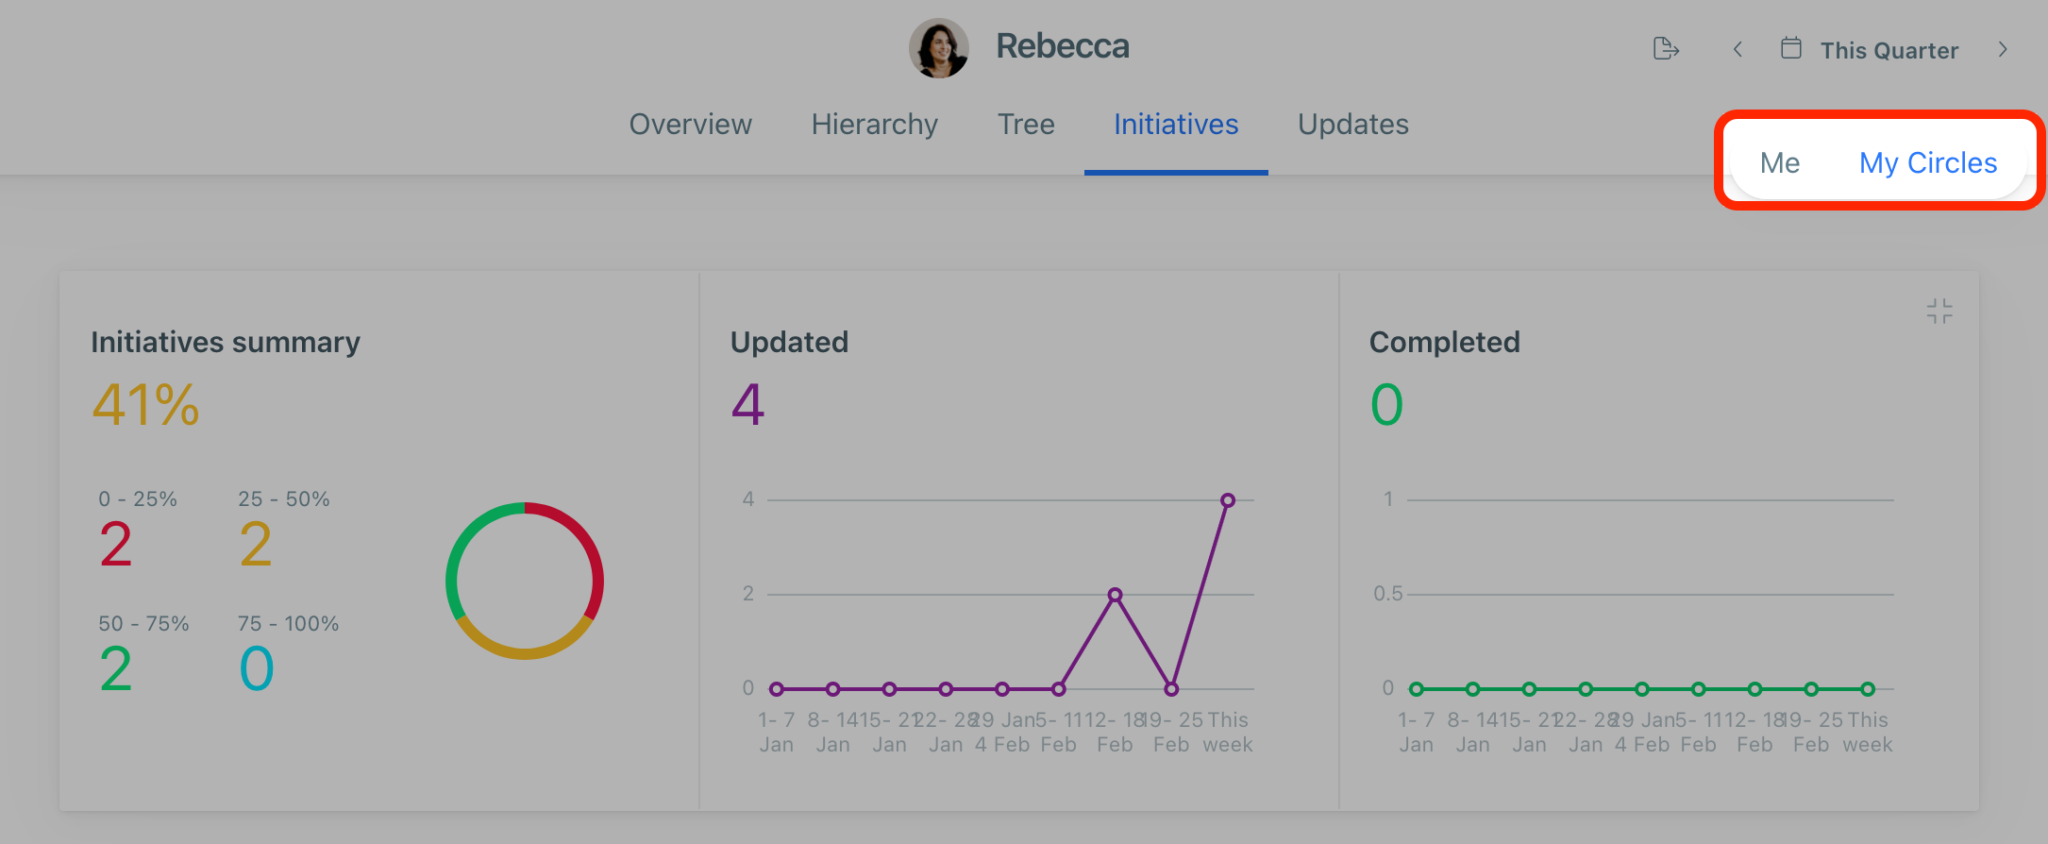This screenshot has width=2048, height=844.
Task: Go to previous quarter with left chevron
Action: point(1738,49)
